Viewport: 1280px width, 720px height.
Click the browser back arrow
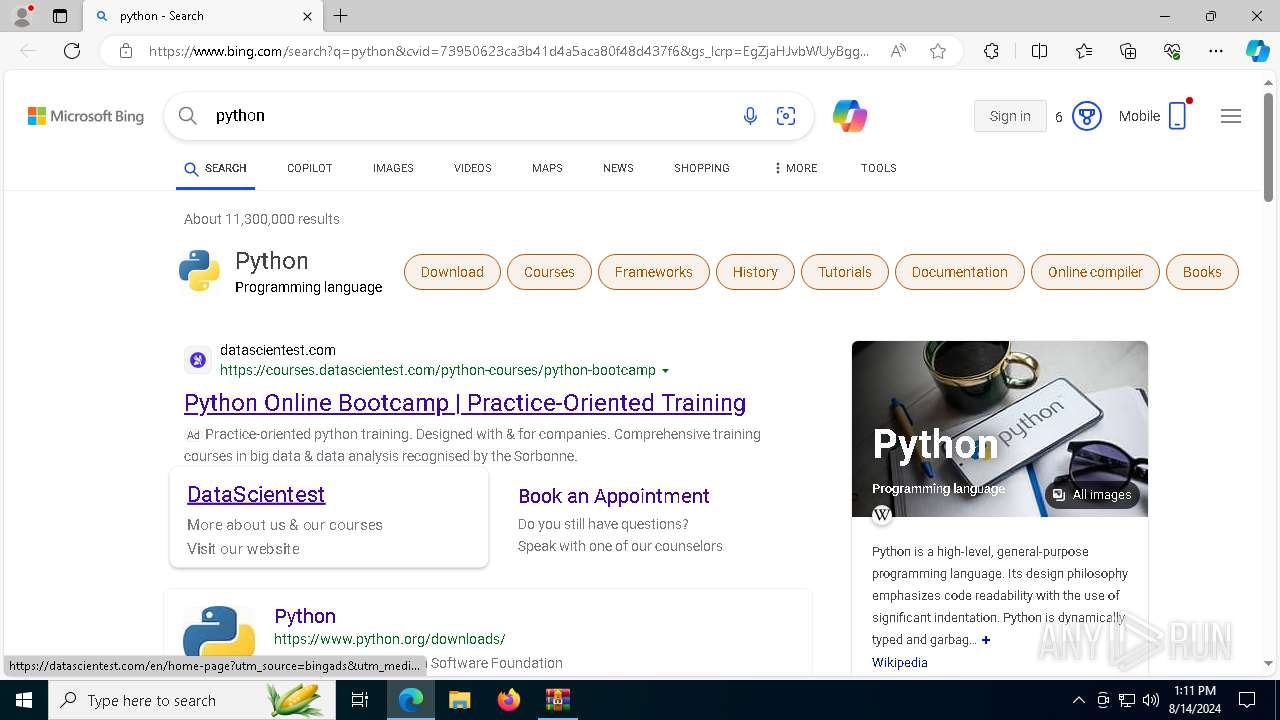[28, 51]
